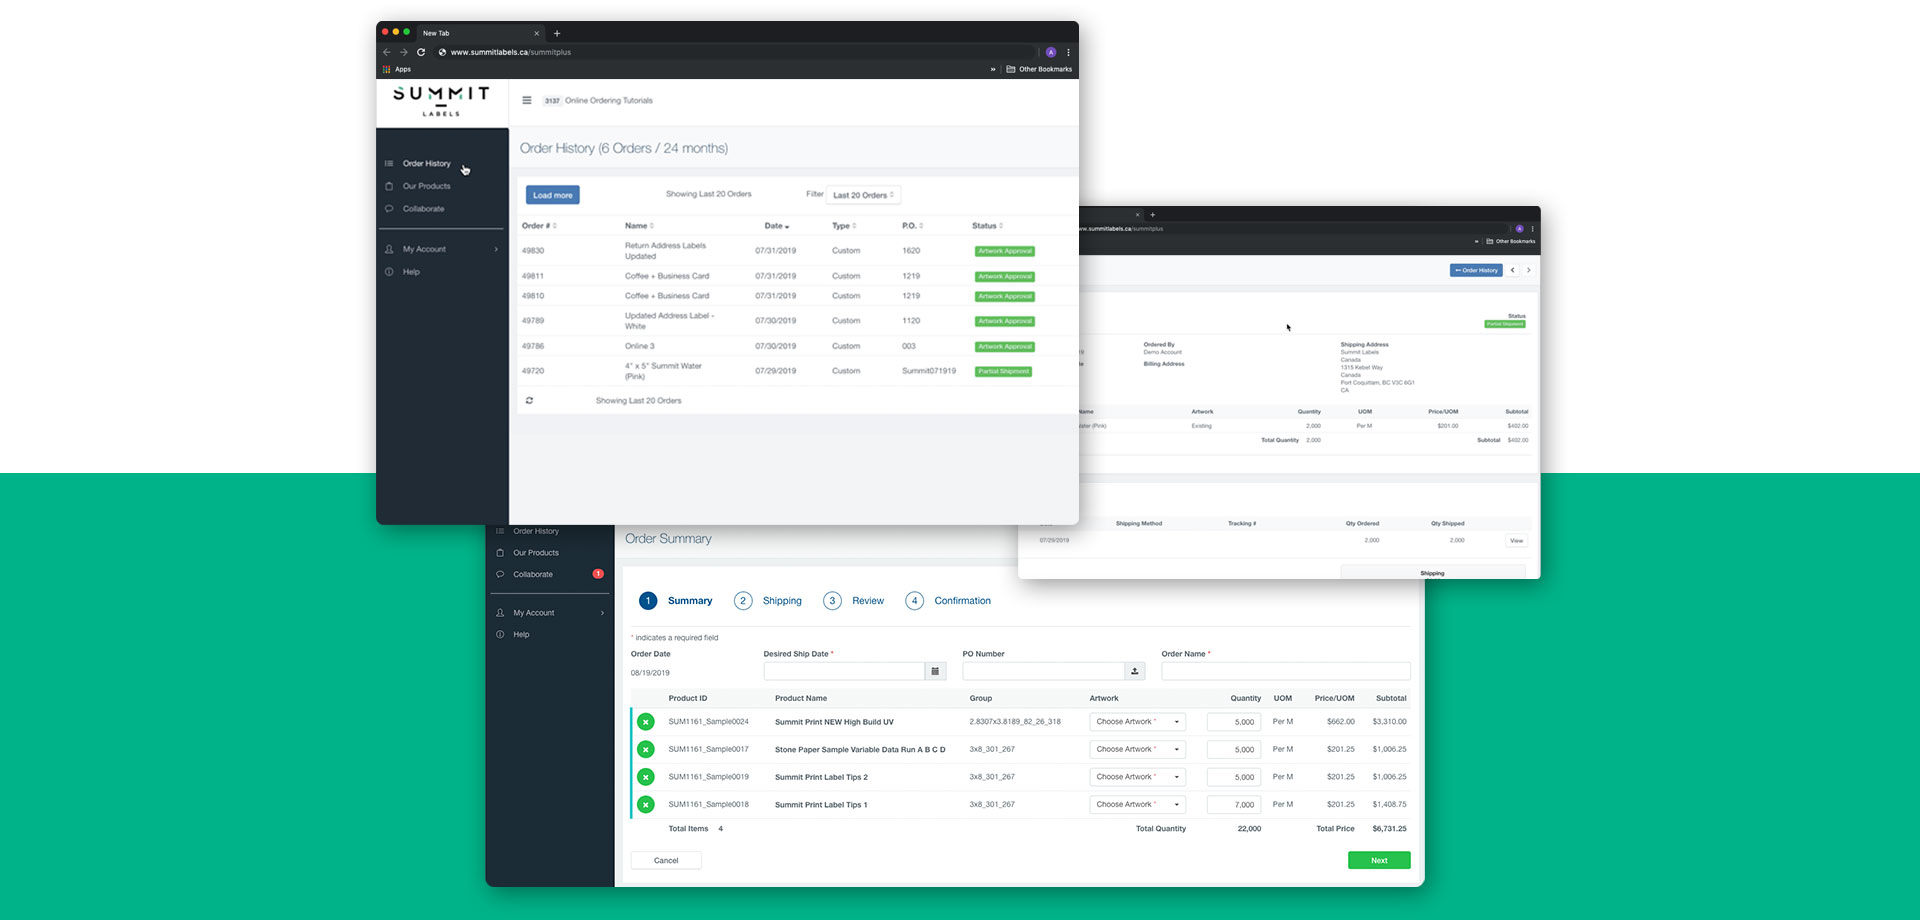Click the upload icon beside PO Number field

(x=1135, y=671)
